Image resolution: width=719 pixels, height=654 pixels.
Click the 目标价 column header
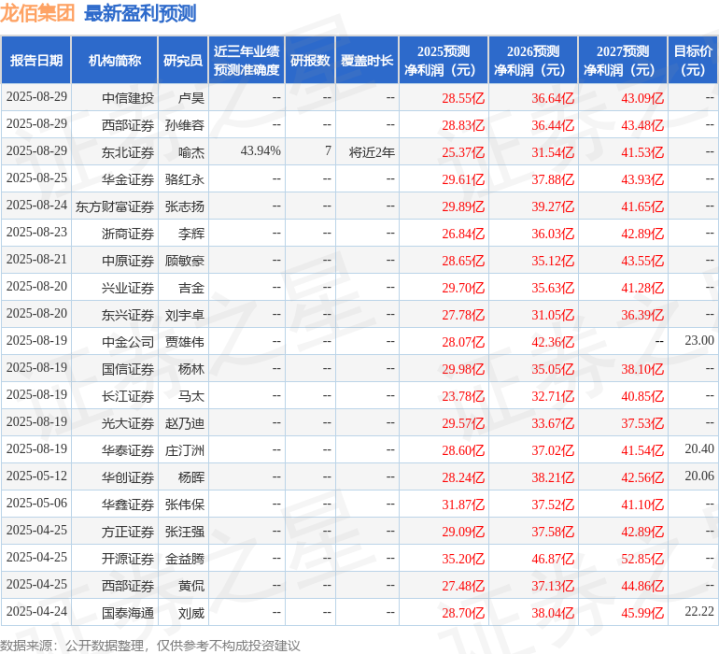coord(693,60)
